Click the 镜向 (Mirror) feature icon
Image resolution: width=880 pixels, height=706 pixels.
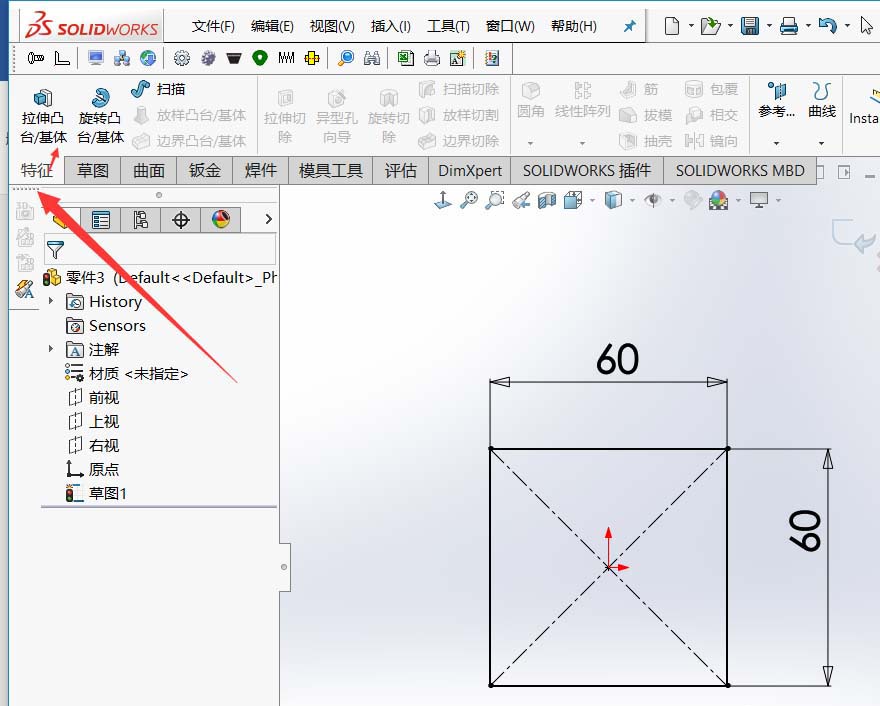tap(713, 140)
